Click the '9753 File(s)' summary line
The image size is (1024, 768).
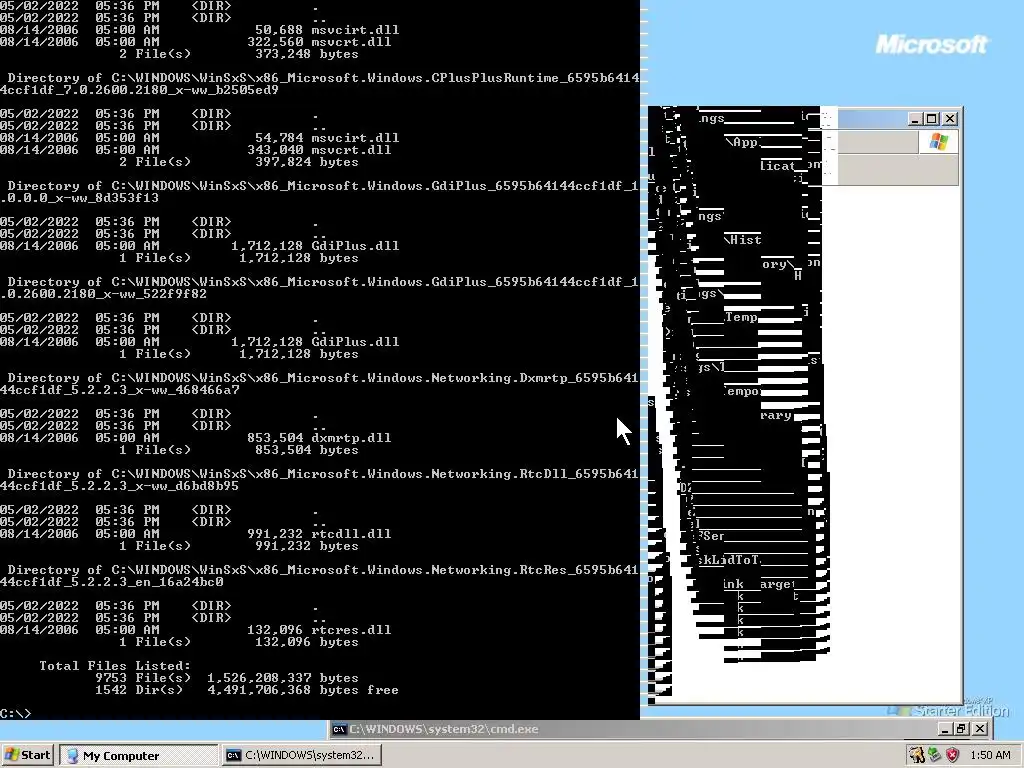tap(227, 678)
